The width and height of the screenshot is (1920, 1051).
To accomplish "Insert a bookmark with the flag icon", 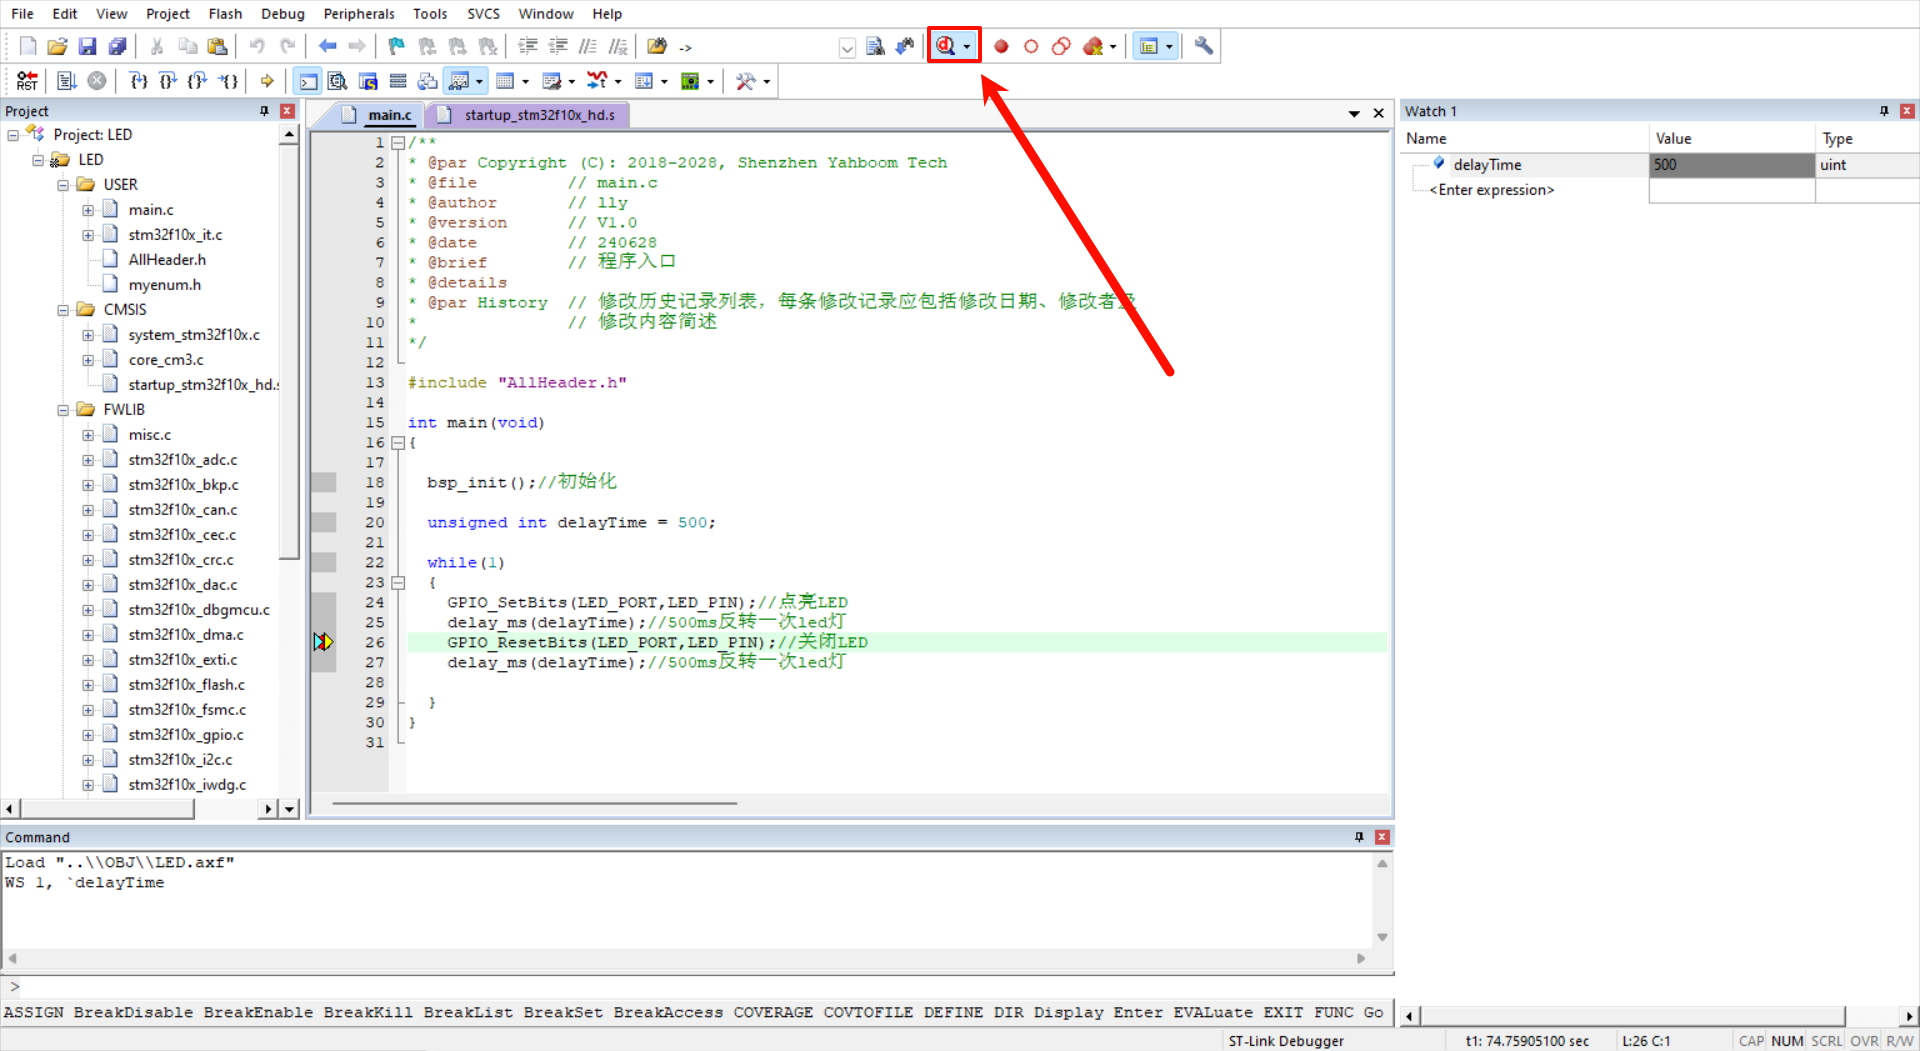I will 397,46.
